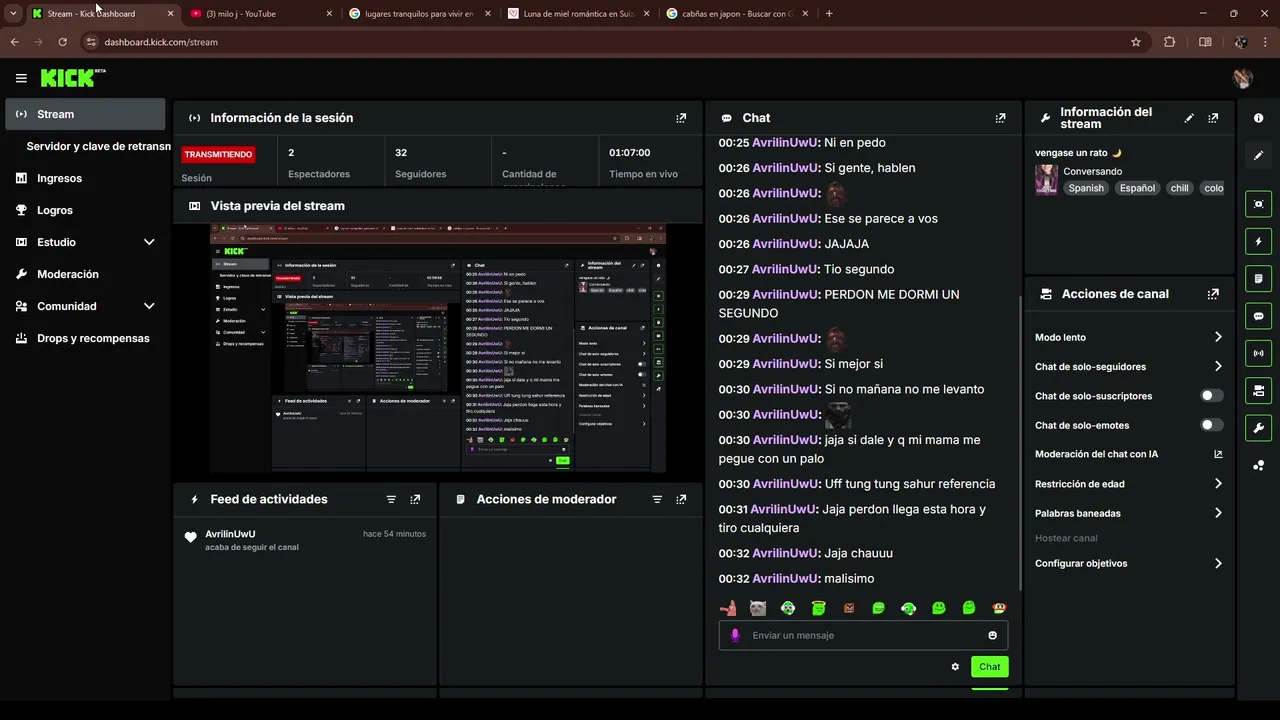Viewport: 1280px width, 720px height.
Task: Click the stream preview thumbnail
Action: point(438,348)
